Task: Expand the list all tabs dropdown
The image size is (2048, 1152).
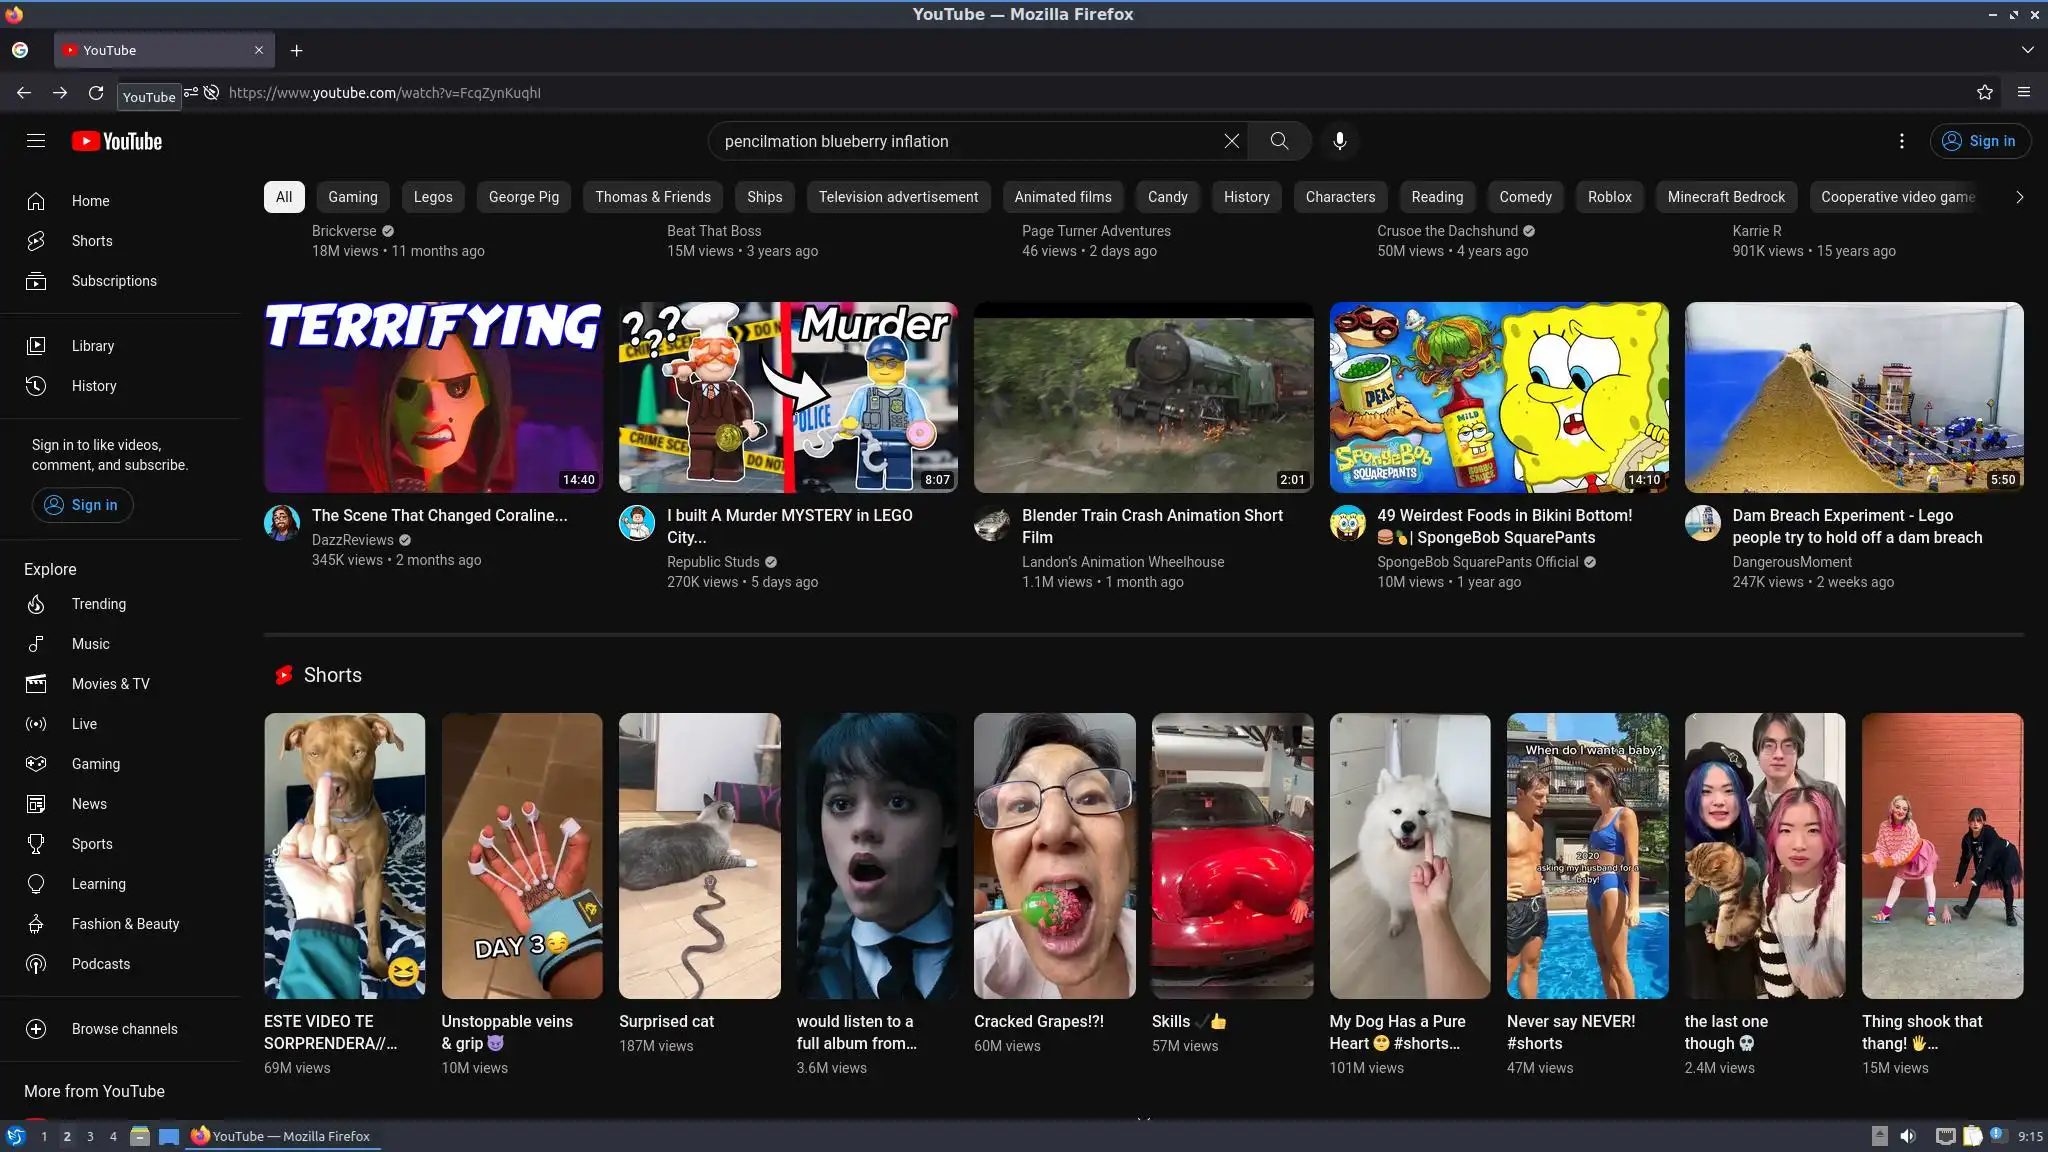Action: [x=2027, y=50]
